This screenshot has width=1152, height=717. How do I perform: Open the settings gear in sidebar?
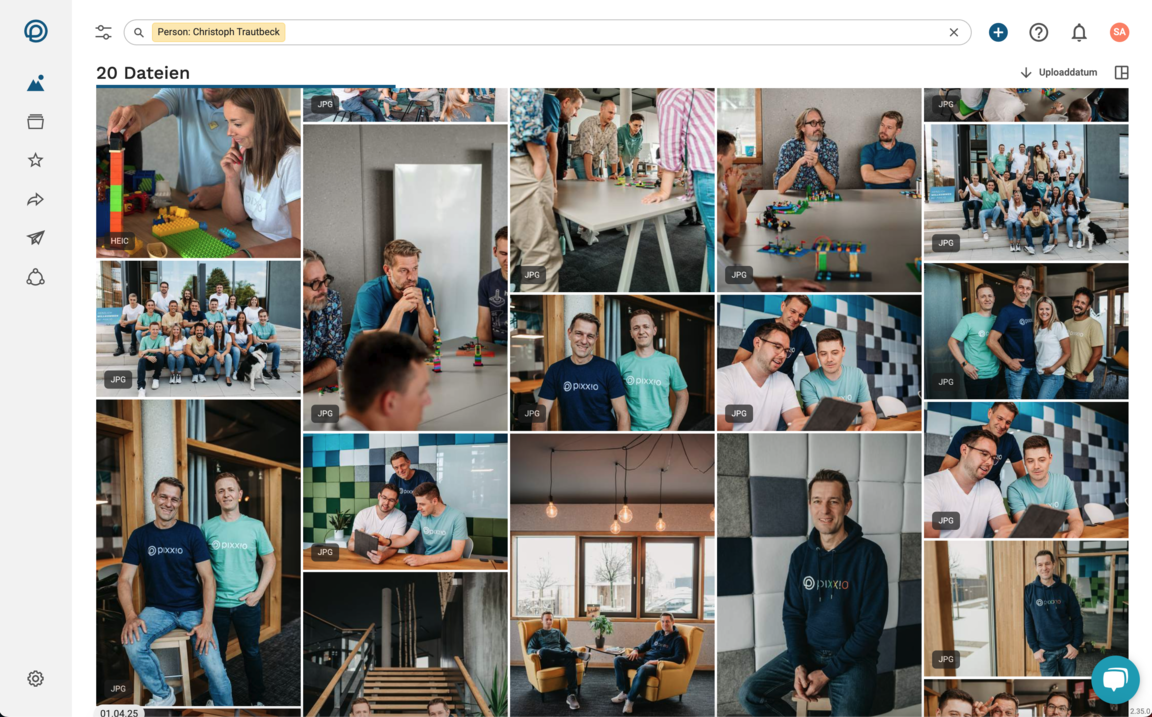pos(35,679)
